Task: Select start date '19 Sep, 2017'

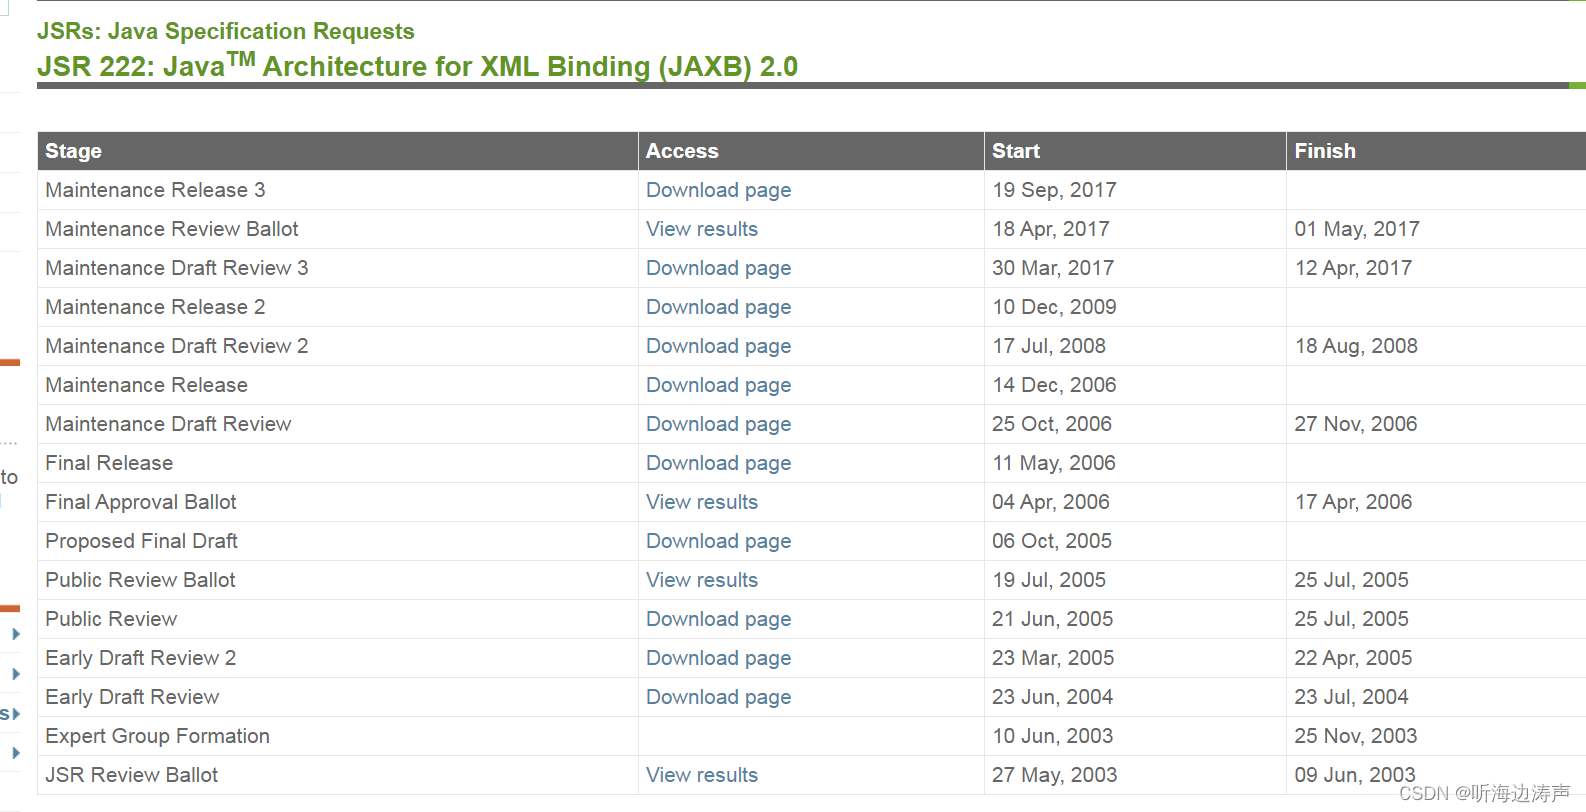Action: [1054, 190]
